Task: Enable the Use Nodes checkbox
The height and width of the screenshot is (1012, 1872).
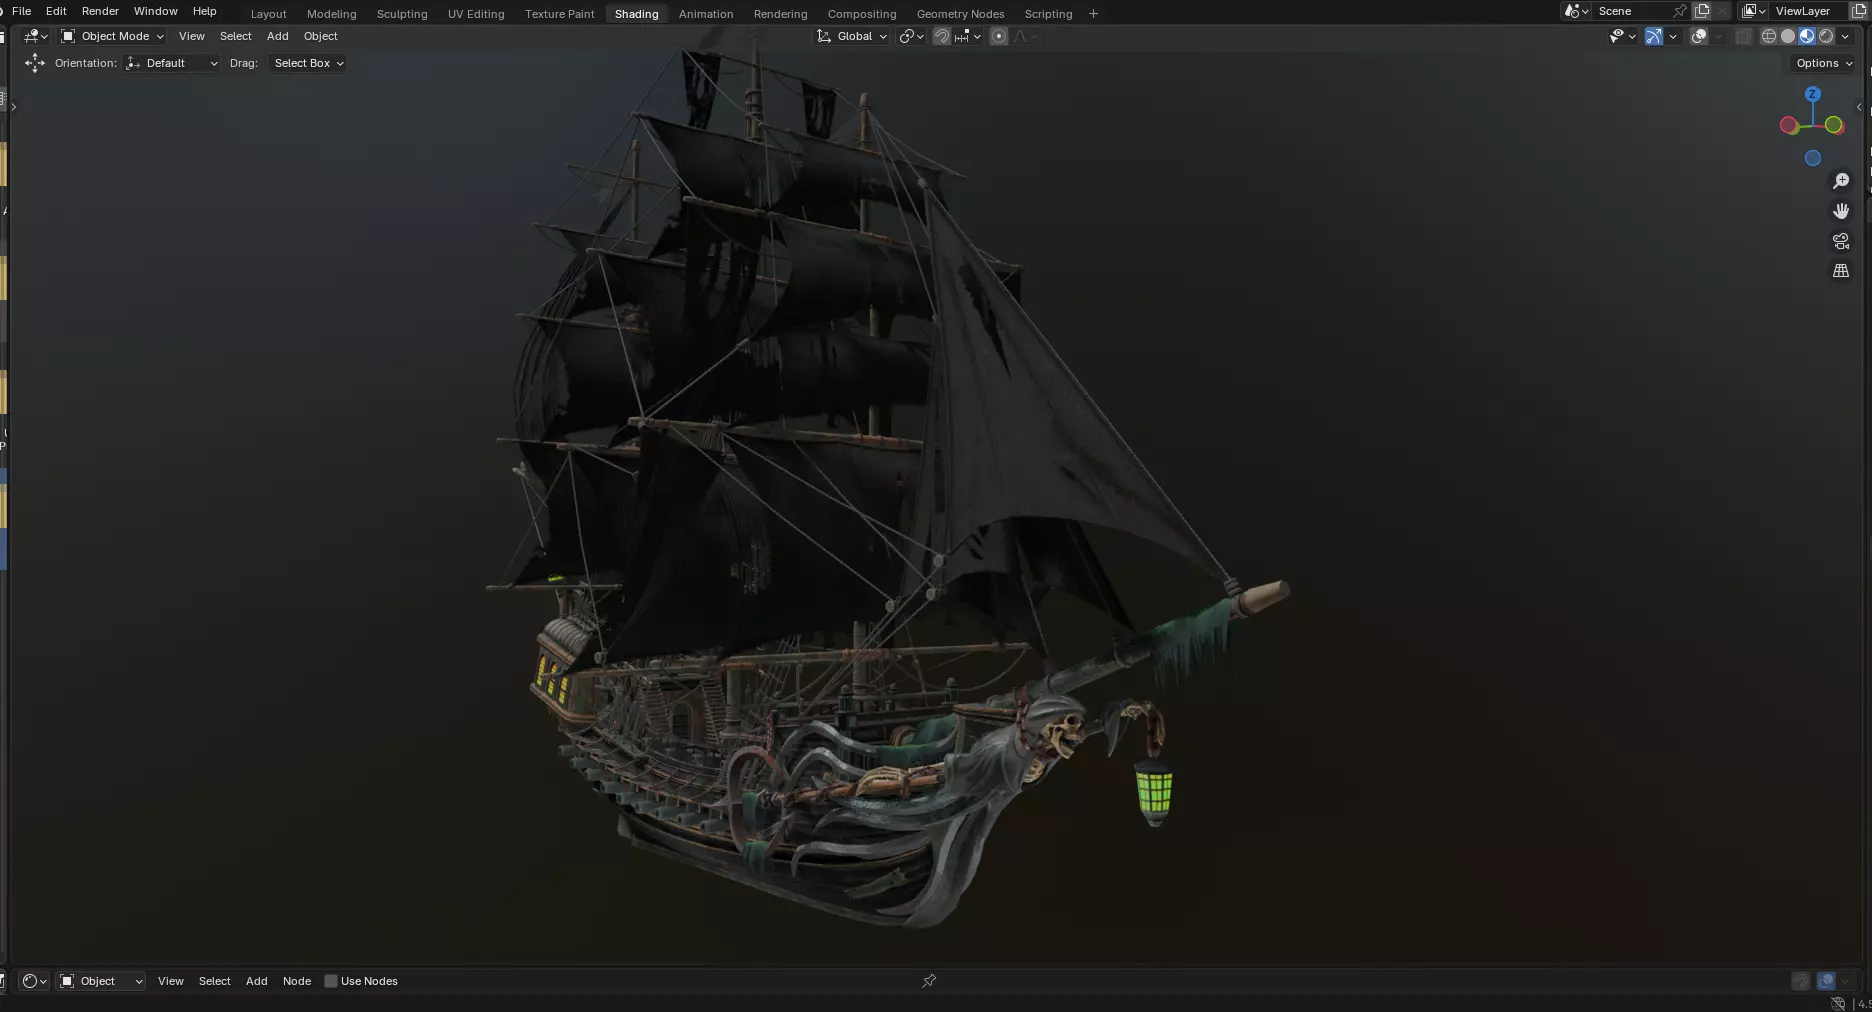Action: pyautogui.click(x=331, y=981)
